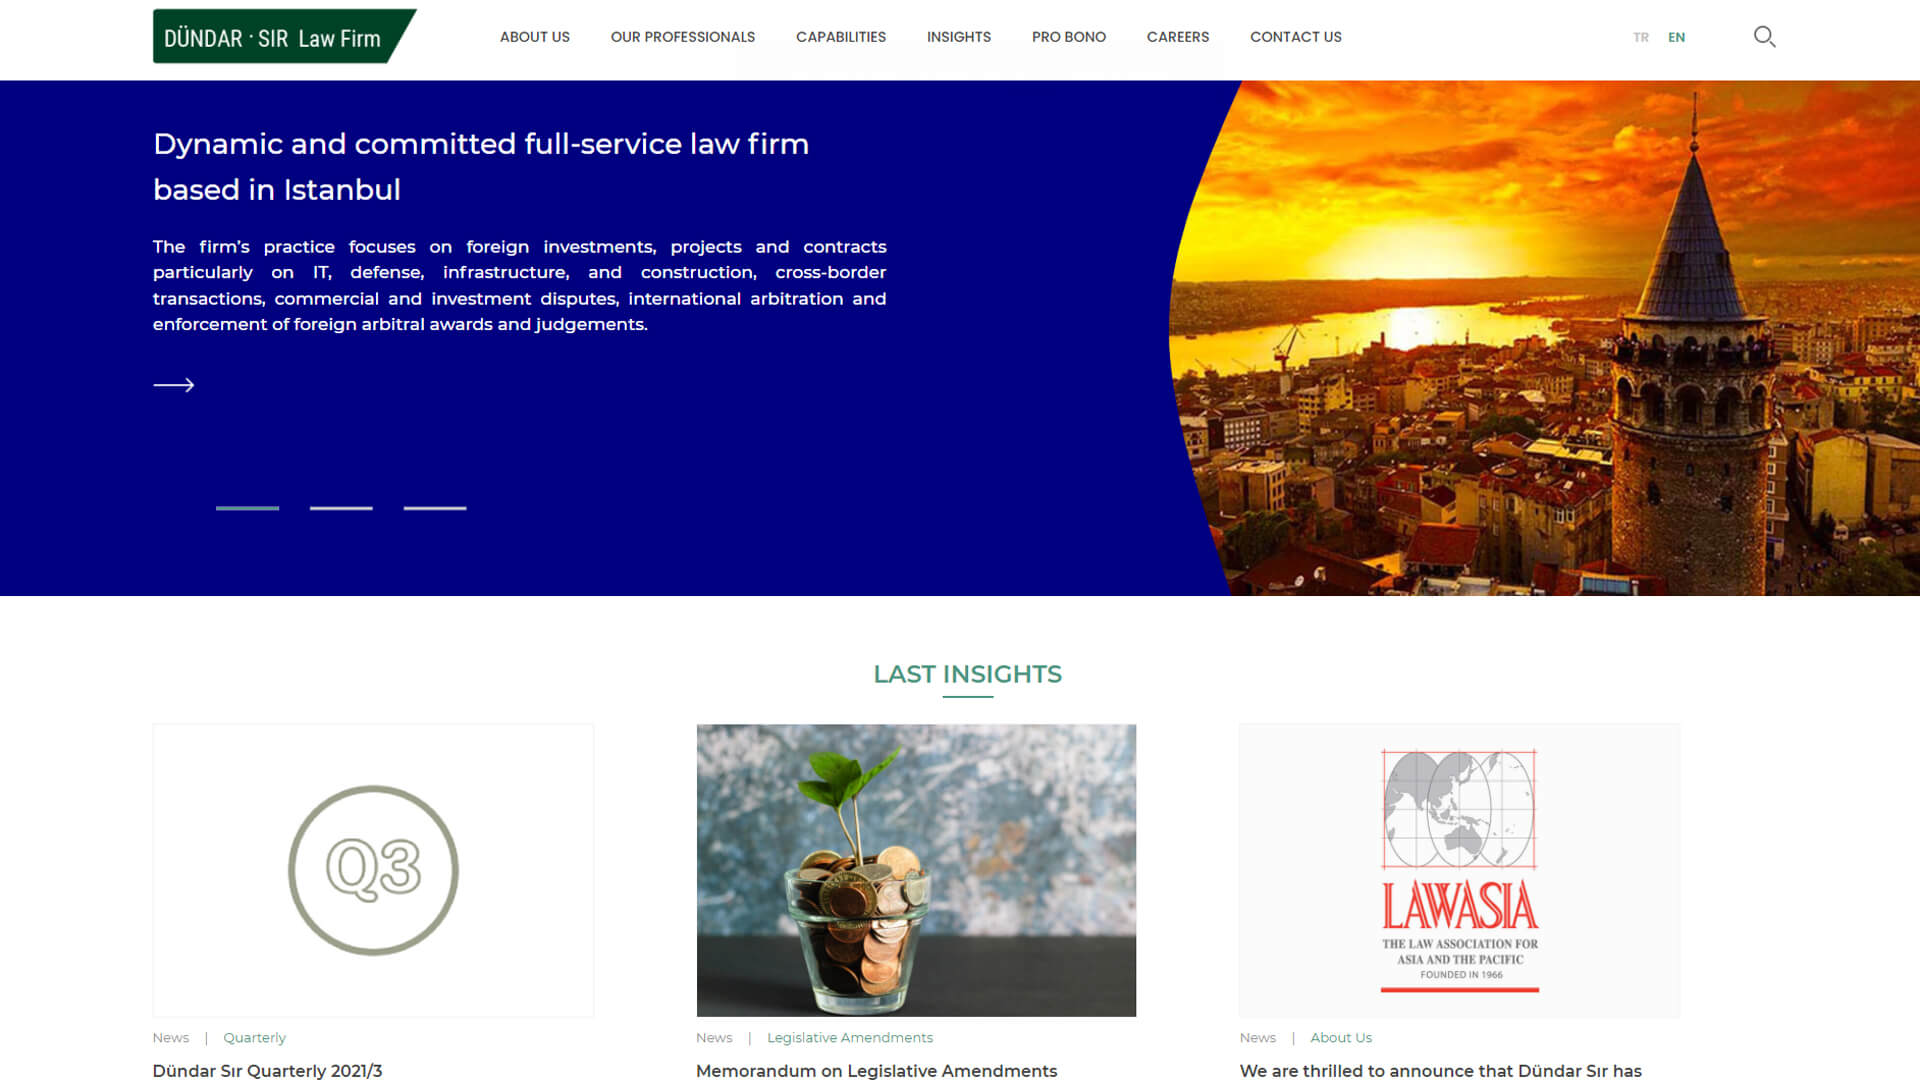Click the CONTACT US button in navbar
This screenshot has height=1080, width=1920.
coord(1295,37)
